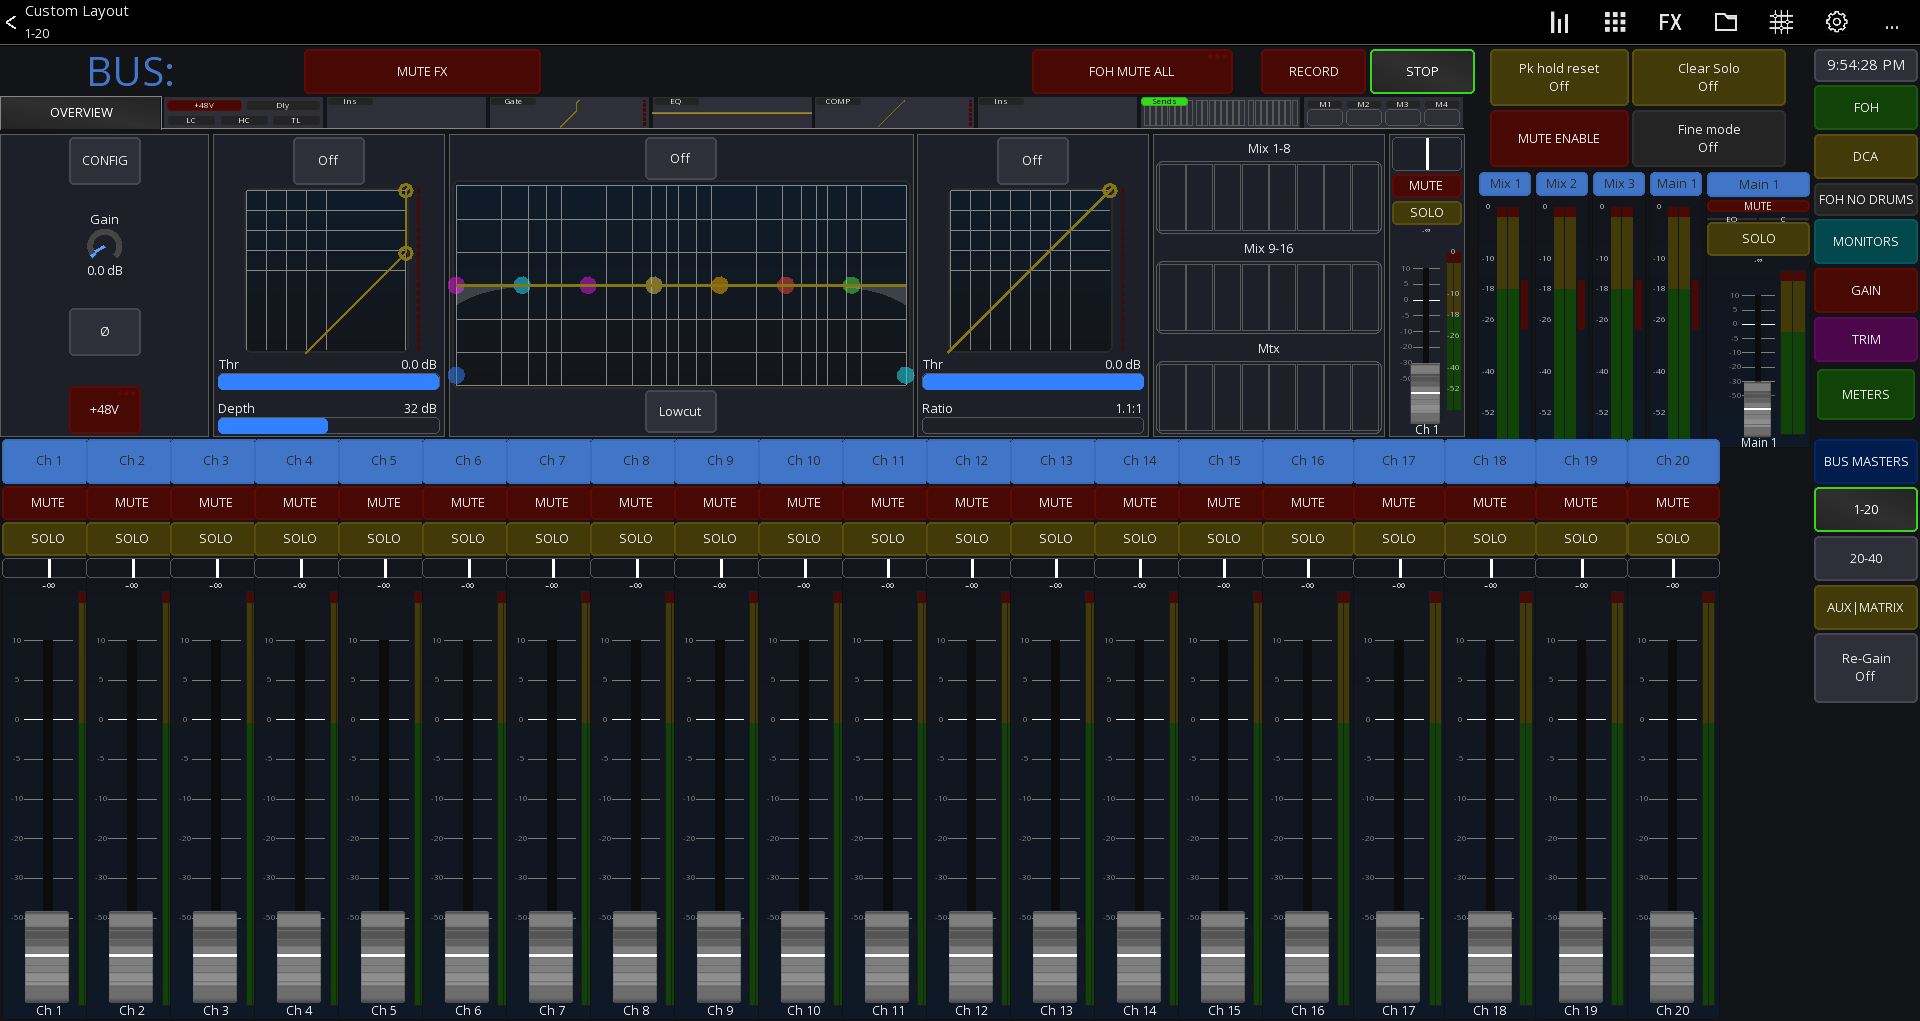This screenshot has height=1021, width=1920.
Task: Click FOH MUTE ALL button
Action: point(1131,71)
